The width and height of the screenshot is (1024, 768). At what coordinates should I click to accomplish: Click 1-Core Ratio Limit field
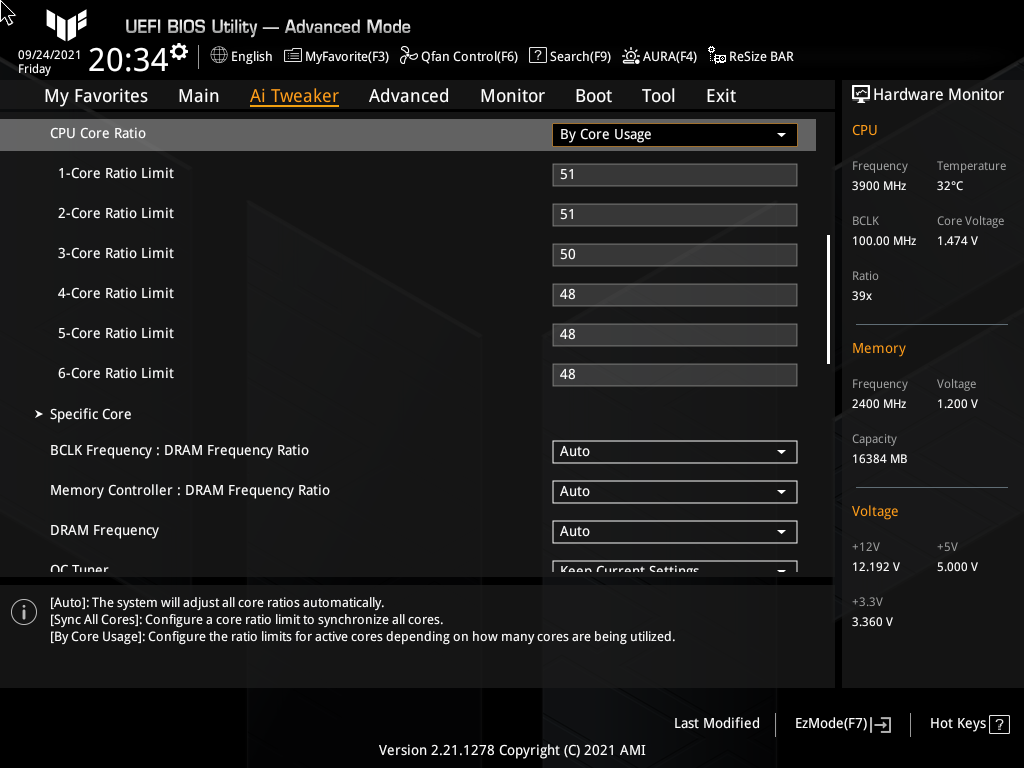pos(675,174)
